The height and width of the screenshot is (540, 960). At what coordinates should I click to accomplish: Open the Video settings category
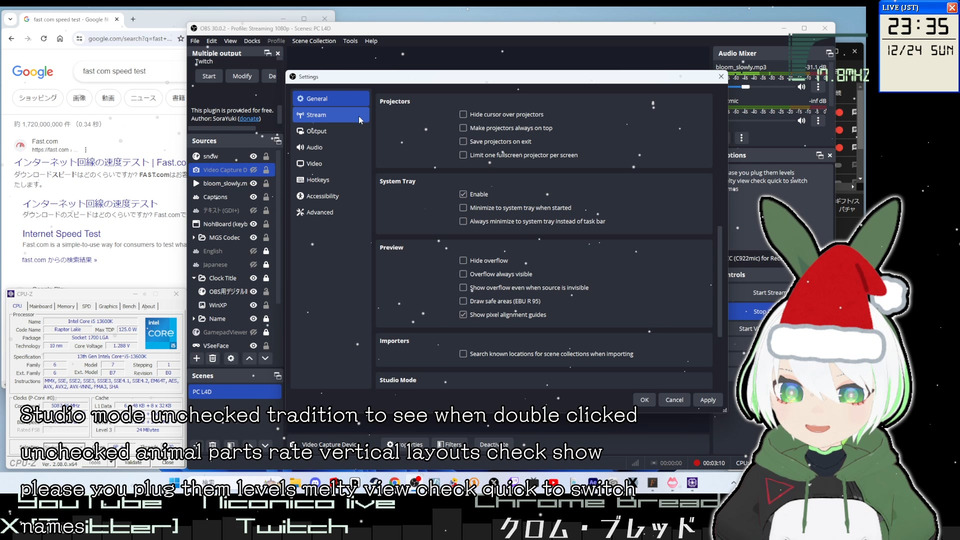[x=331, y=163]
